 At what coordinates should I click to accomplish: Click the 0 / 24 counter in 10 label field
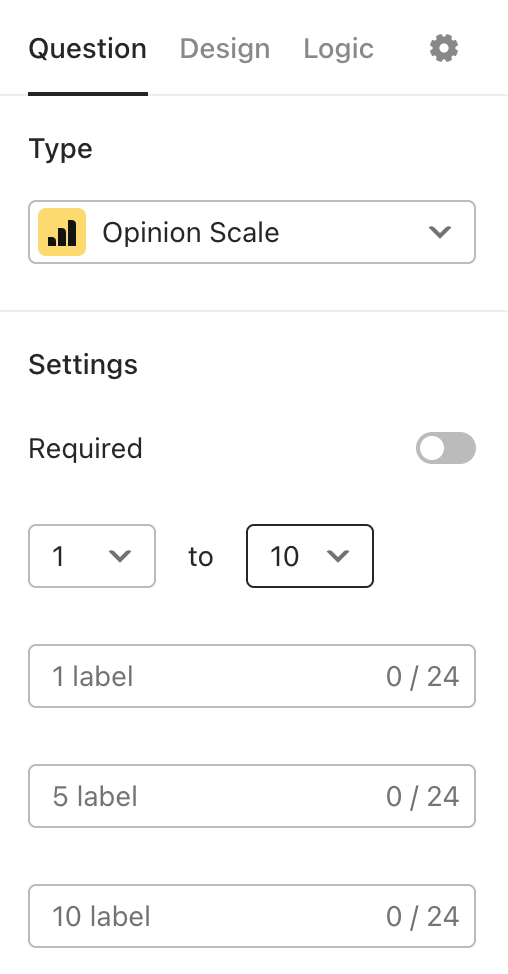pyautogui.click(x=423, y=916)
